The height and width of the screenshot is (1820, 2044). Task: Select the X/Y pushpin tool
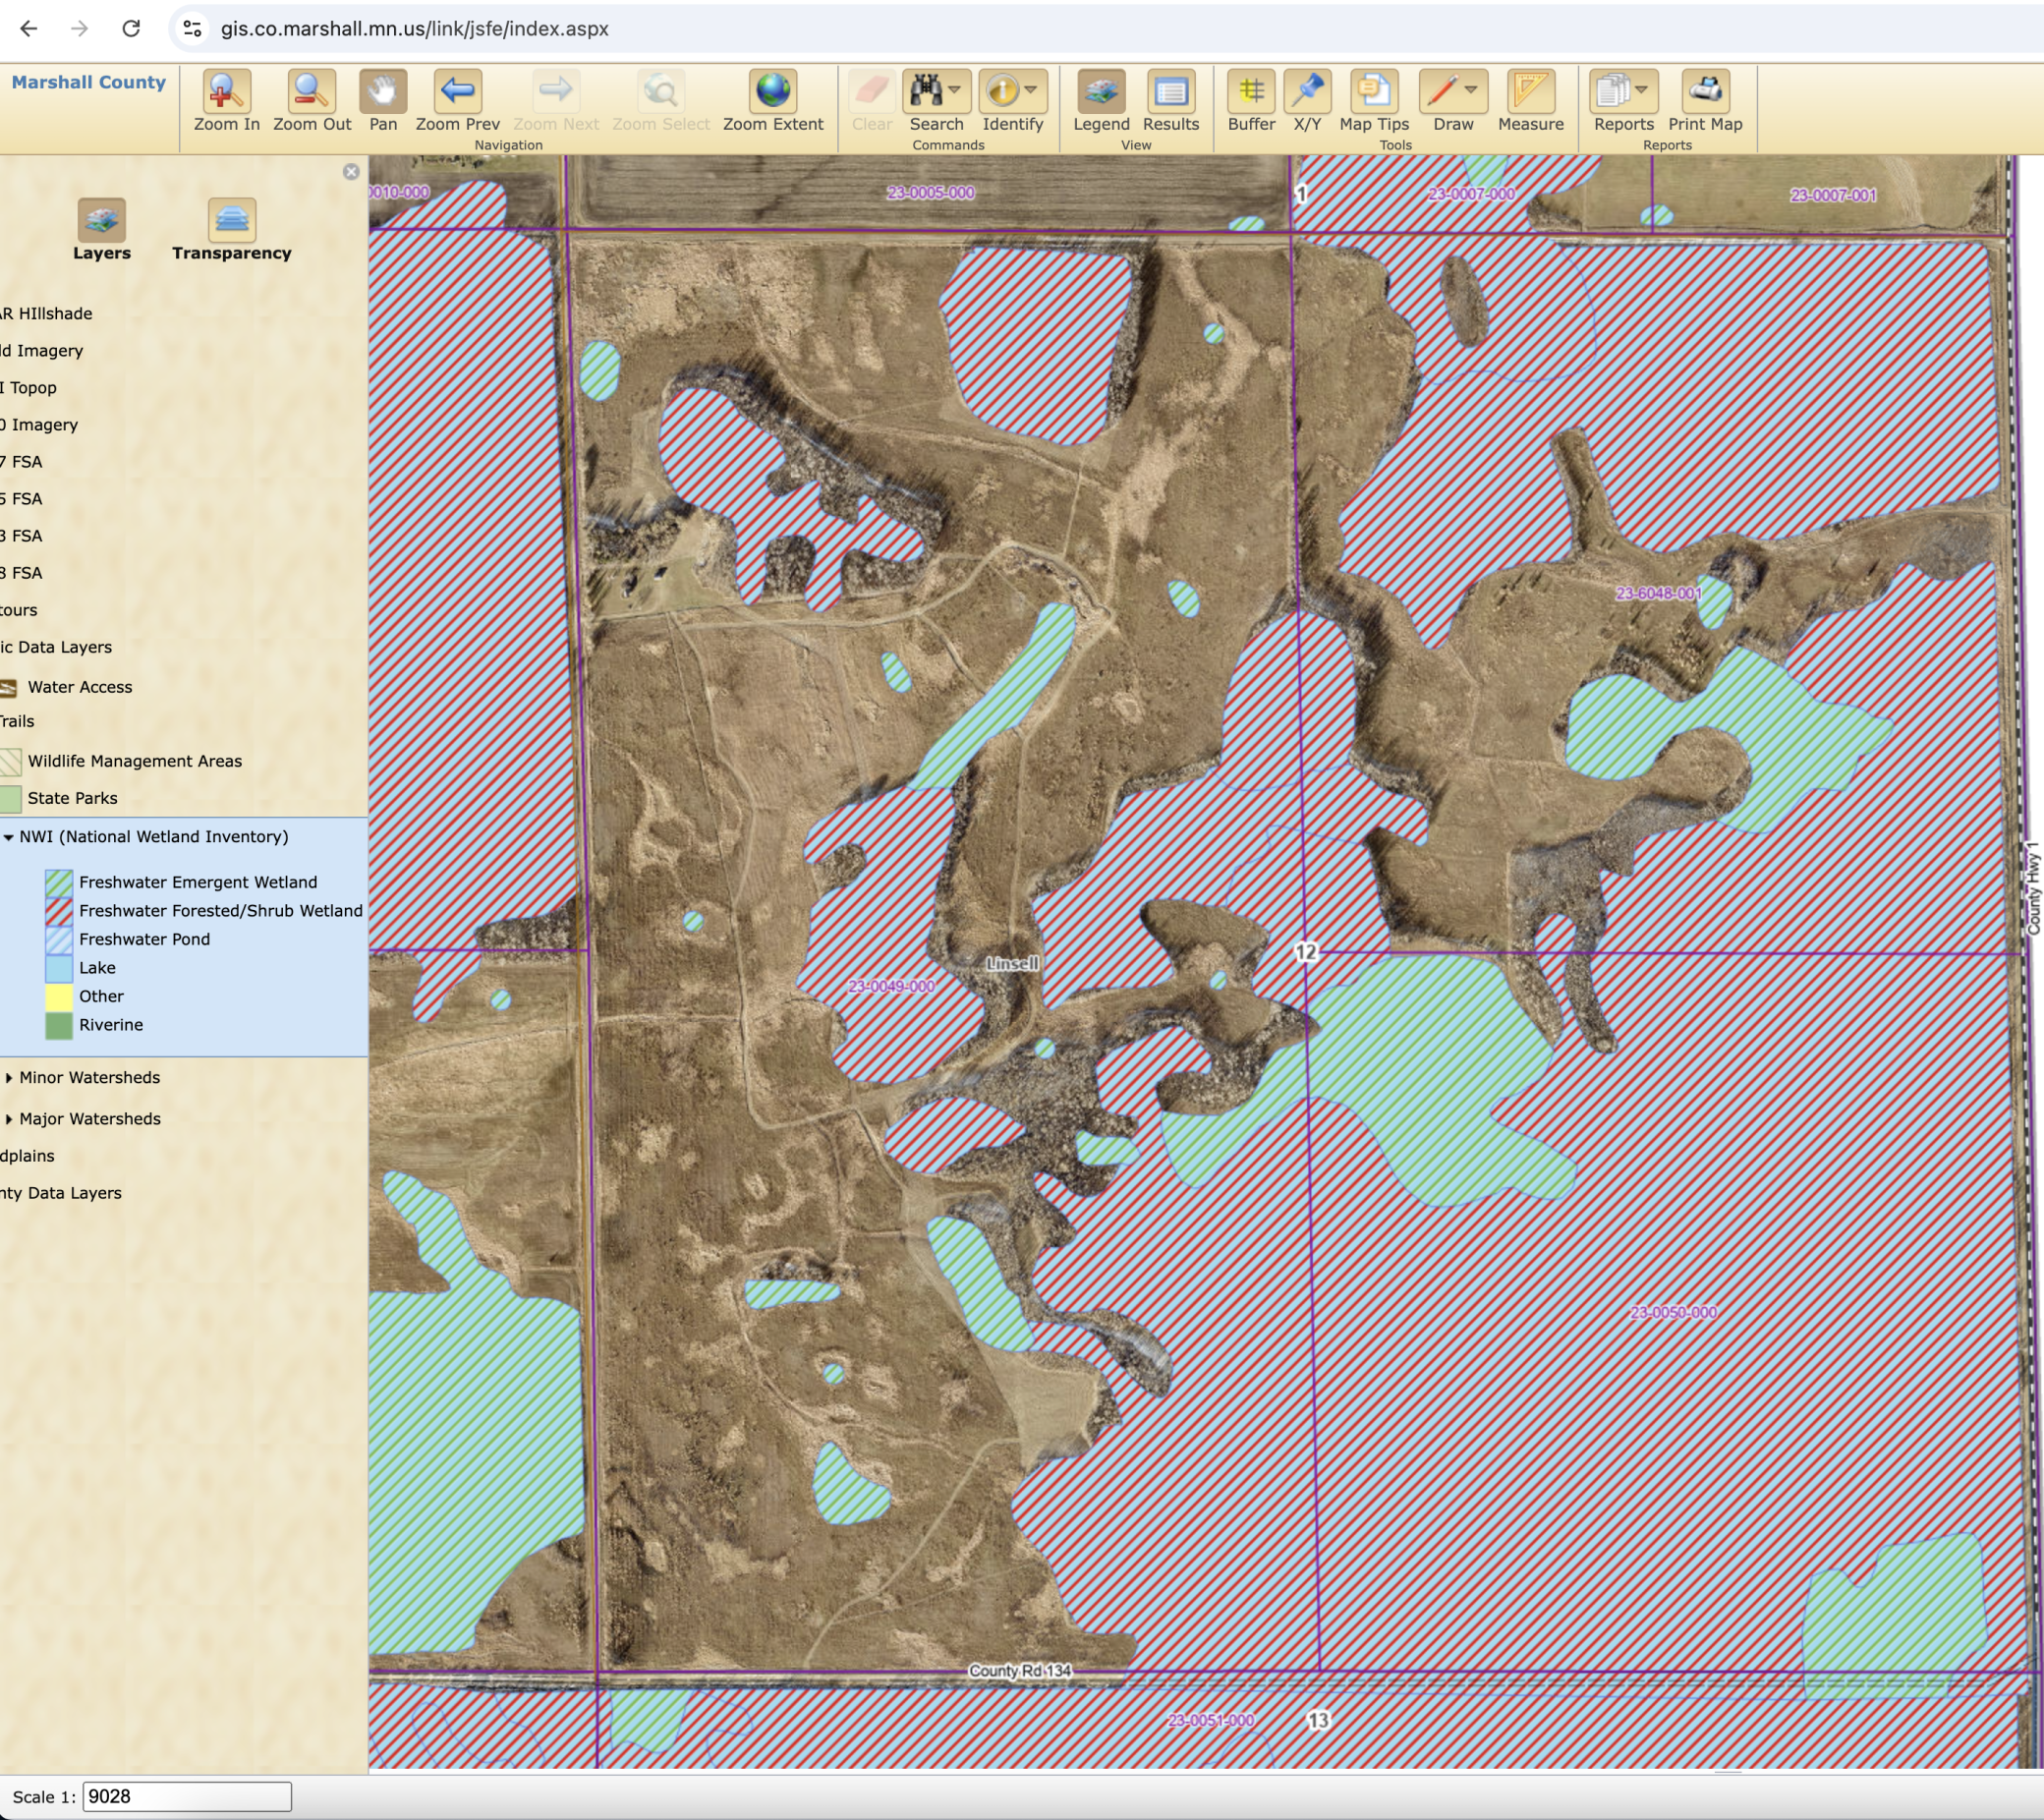pos(1306,92)
